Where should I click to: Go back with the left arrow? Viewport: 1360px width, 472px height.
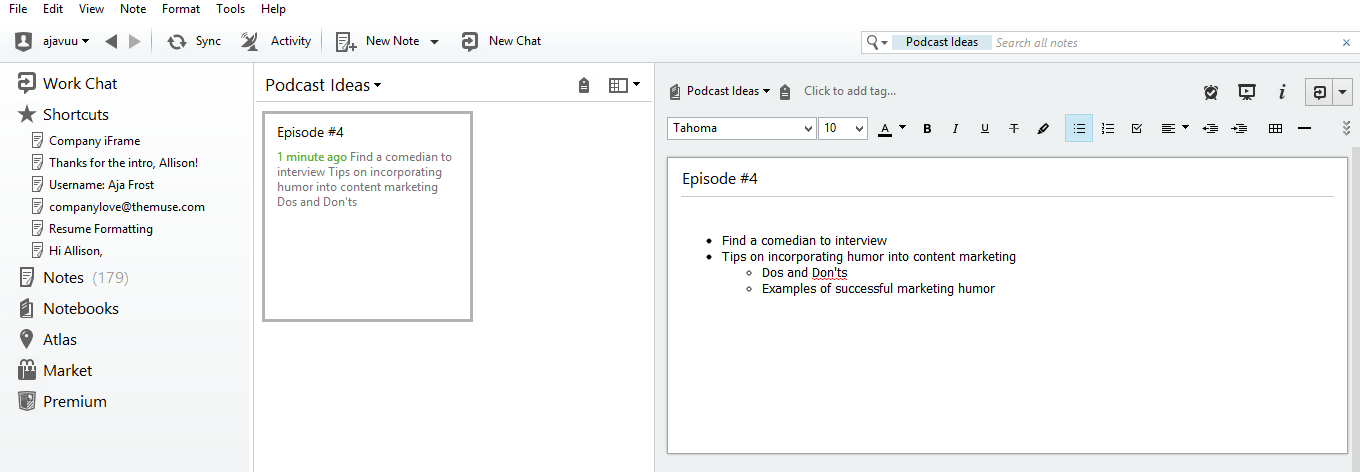coord(111,41)
